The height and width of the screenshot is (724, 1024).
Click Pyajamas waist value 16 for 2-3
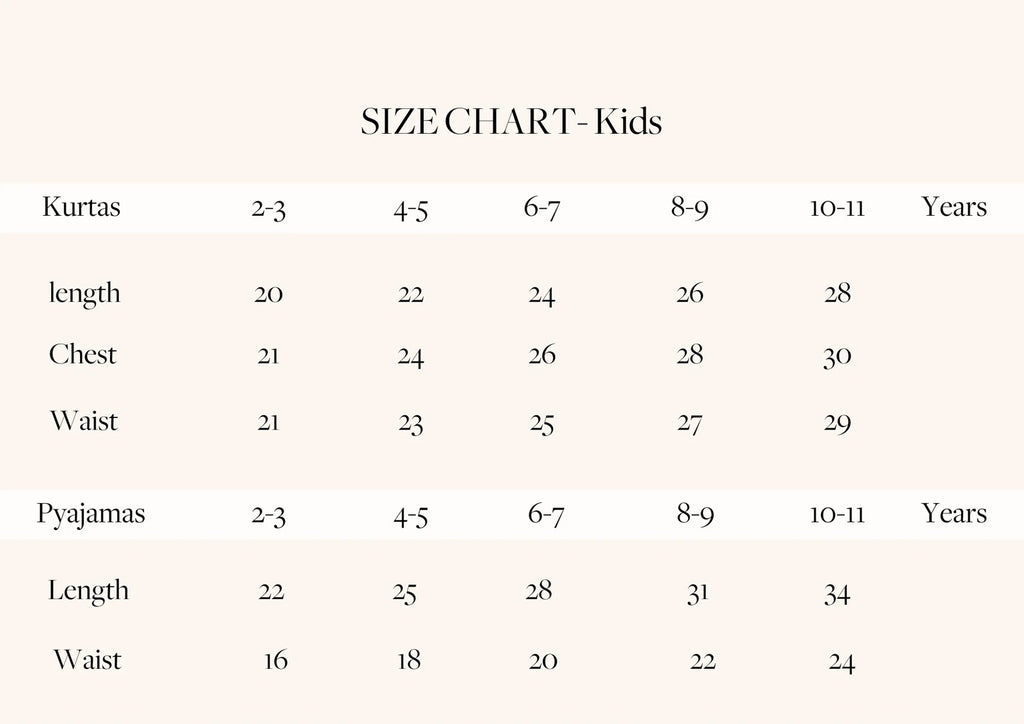tap(276, 661)
